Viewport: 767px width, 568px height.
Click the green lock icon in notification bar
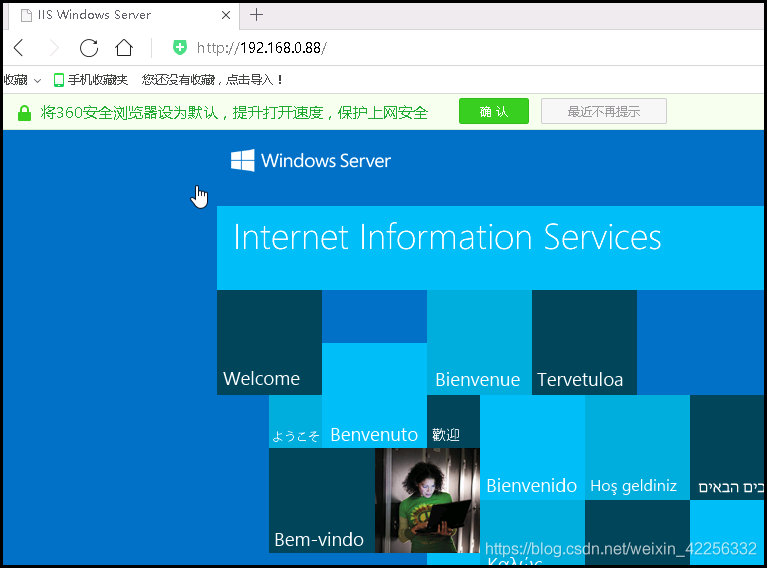pos(25,113)
